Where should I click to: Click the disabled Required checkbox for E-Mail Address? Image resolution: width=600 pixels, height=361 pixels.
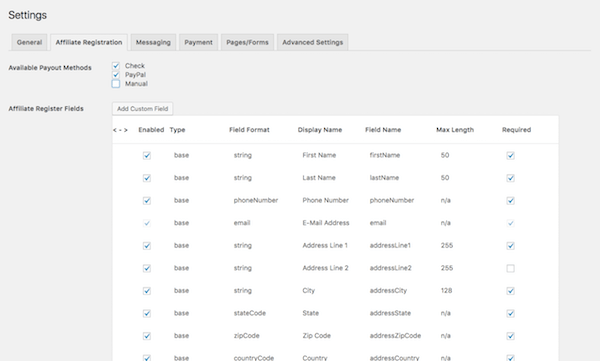[510, 223]
